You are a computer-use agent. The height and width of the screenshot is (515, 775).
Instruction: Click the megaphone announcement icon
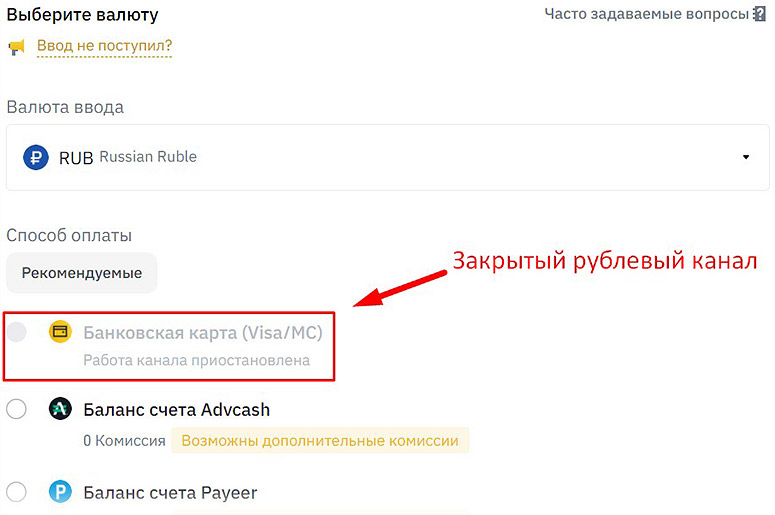coord(17,47)
